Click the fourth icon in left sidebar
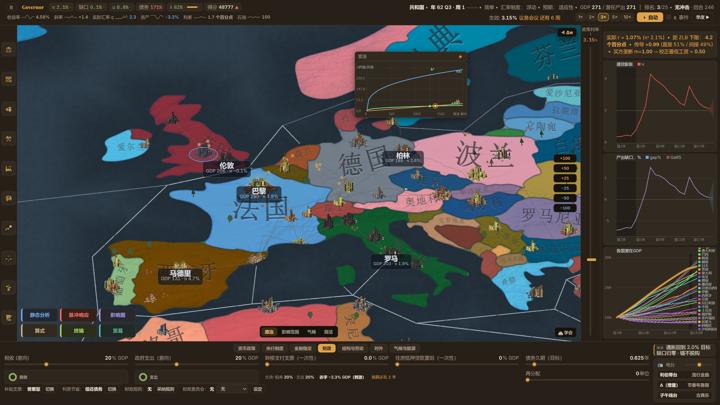Viewport: 720px width, 405px height. 9,139
